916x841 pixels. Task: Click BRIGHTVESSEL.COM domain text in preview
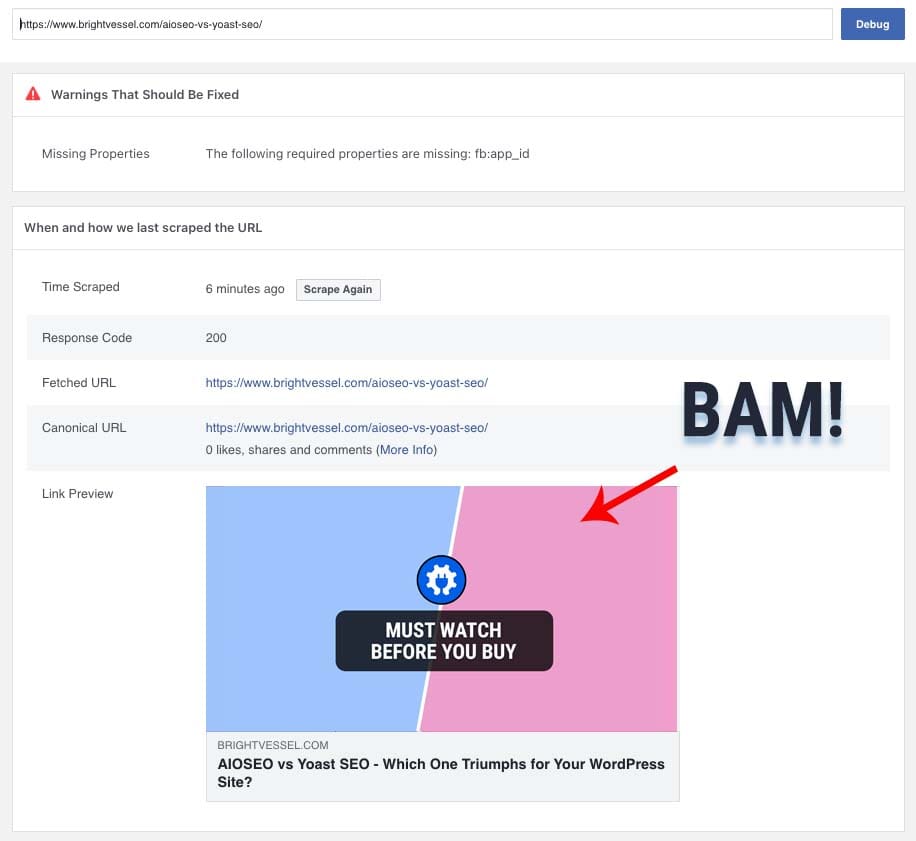273,745
